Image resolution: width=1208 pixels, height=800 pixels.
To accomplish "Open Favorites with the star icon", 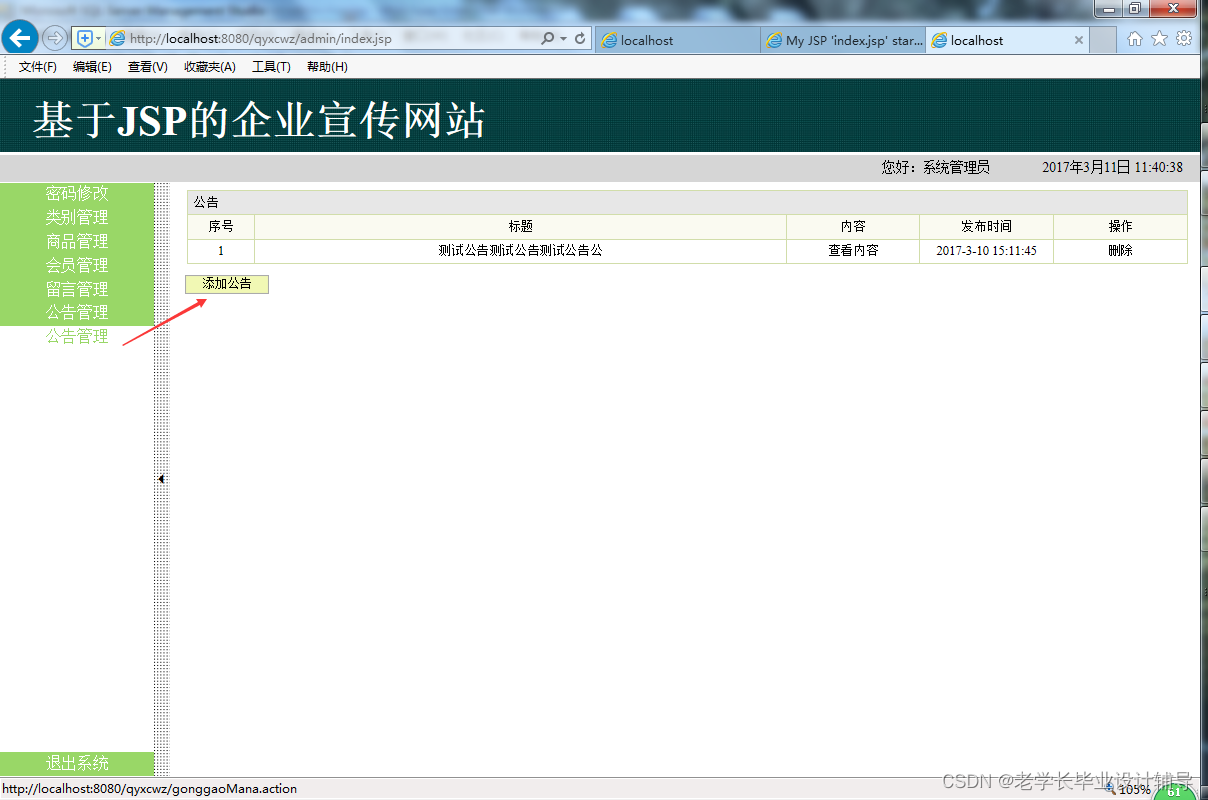I will [1159, 38].
